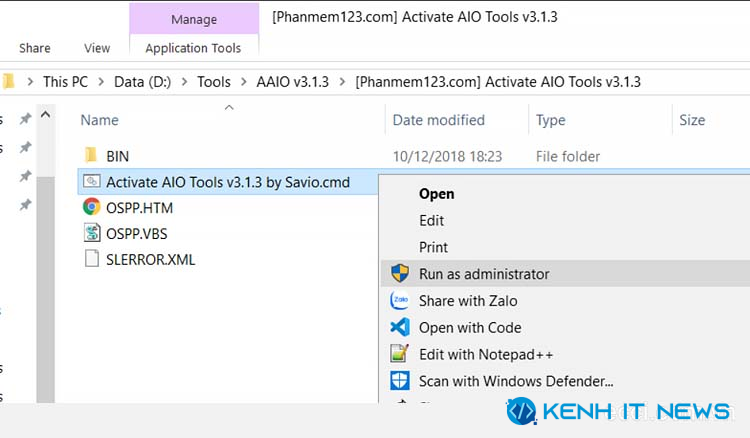Open the Application Tools tab
The height and width of the screenshot is (438, 750).
(193, 48)
